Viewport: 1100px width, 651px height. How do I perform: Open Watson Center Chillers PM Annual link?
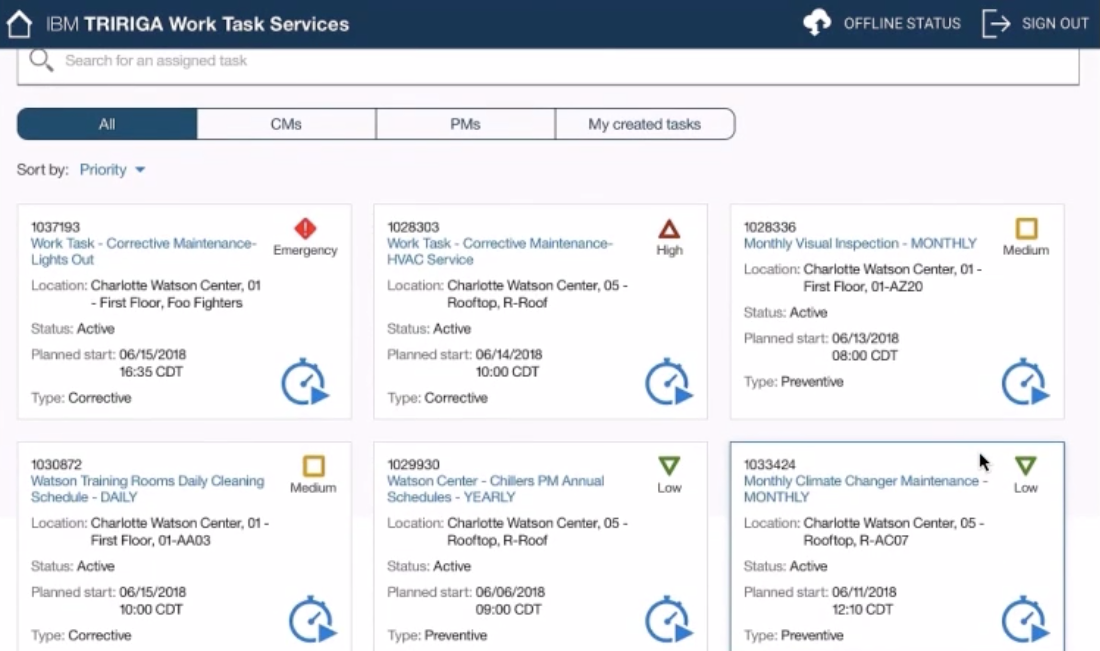tap(495, 489)
